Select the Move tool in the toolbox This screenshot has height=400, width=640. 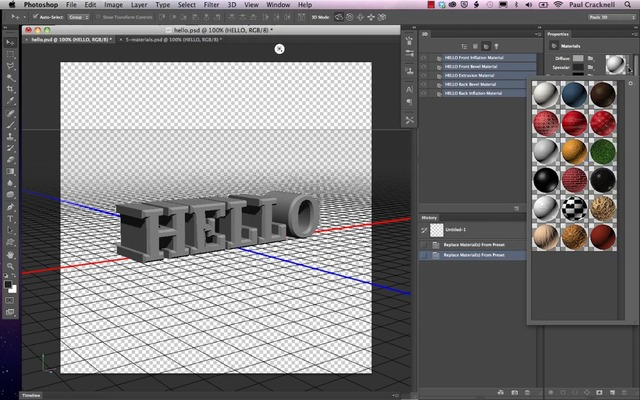10,42
